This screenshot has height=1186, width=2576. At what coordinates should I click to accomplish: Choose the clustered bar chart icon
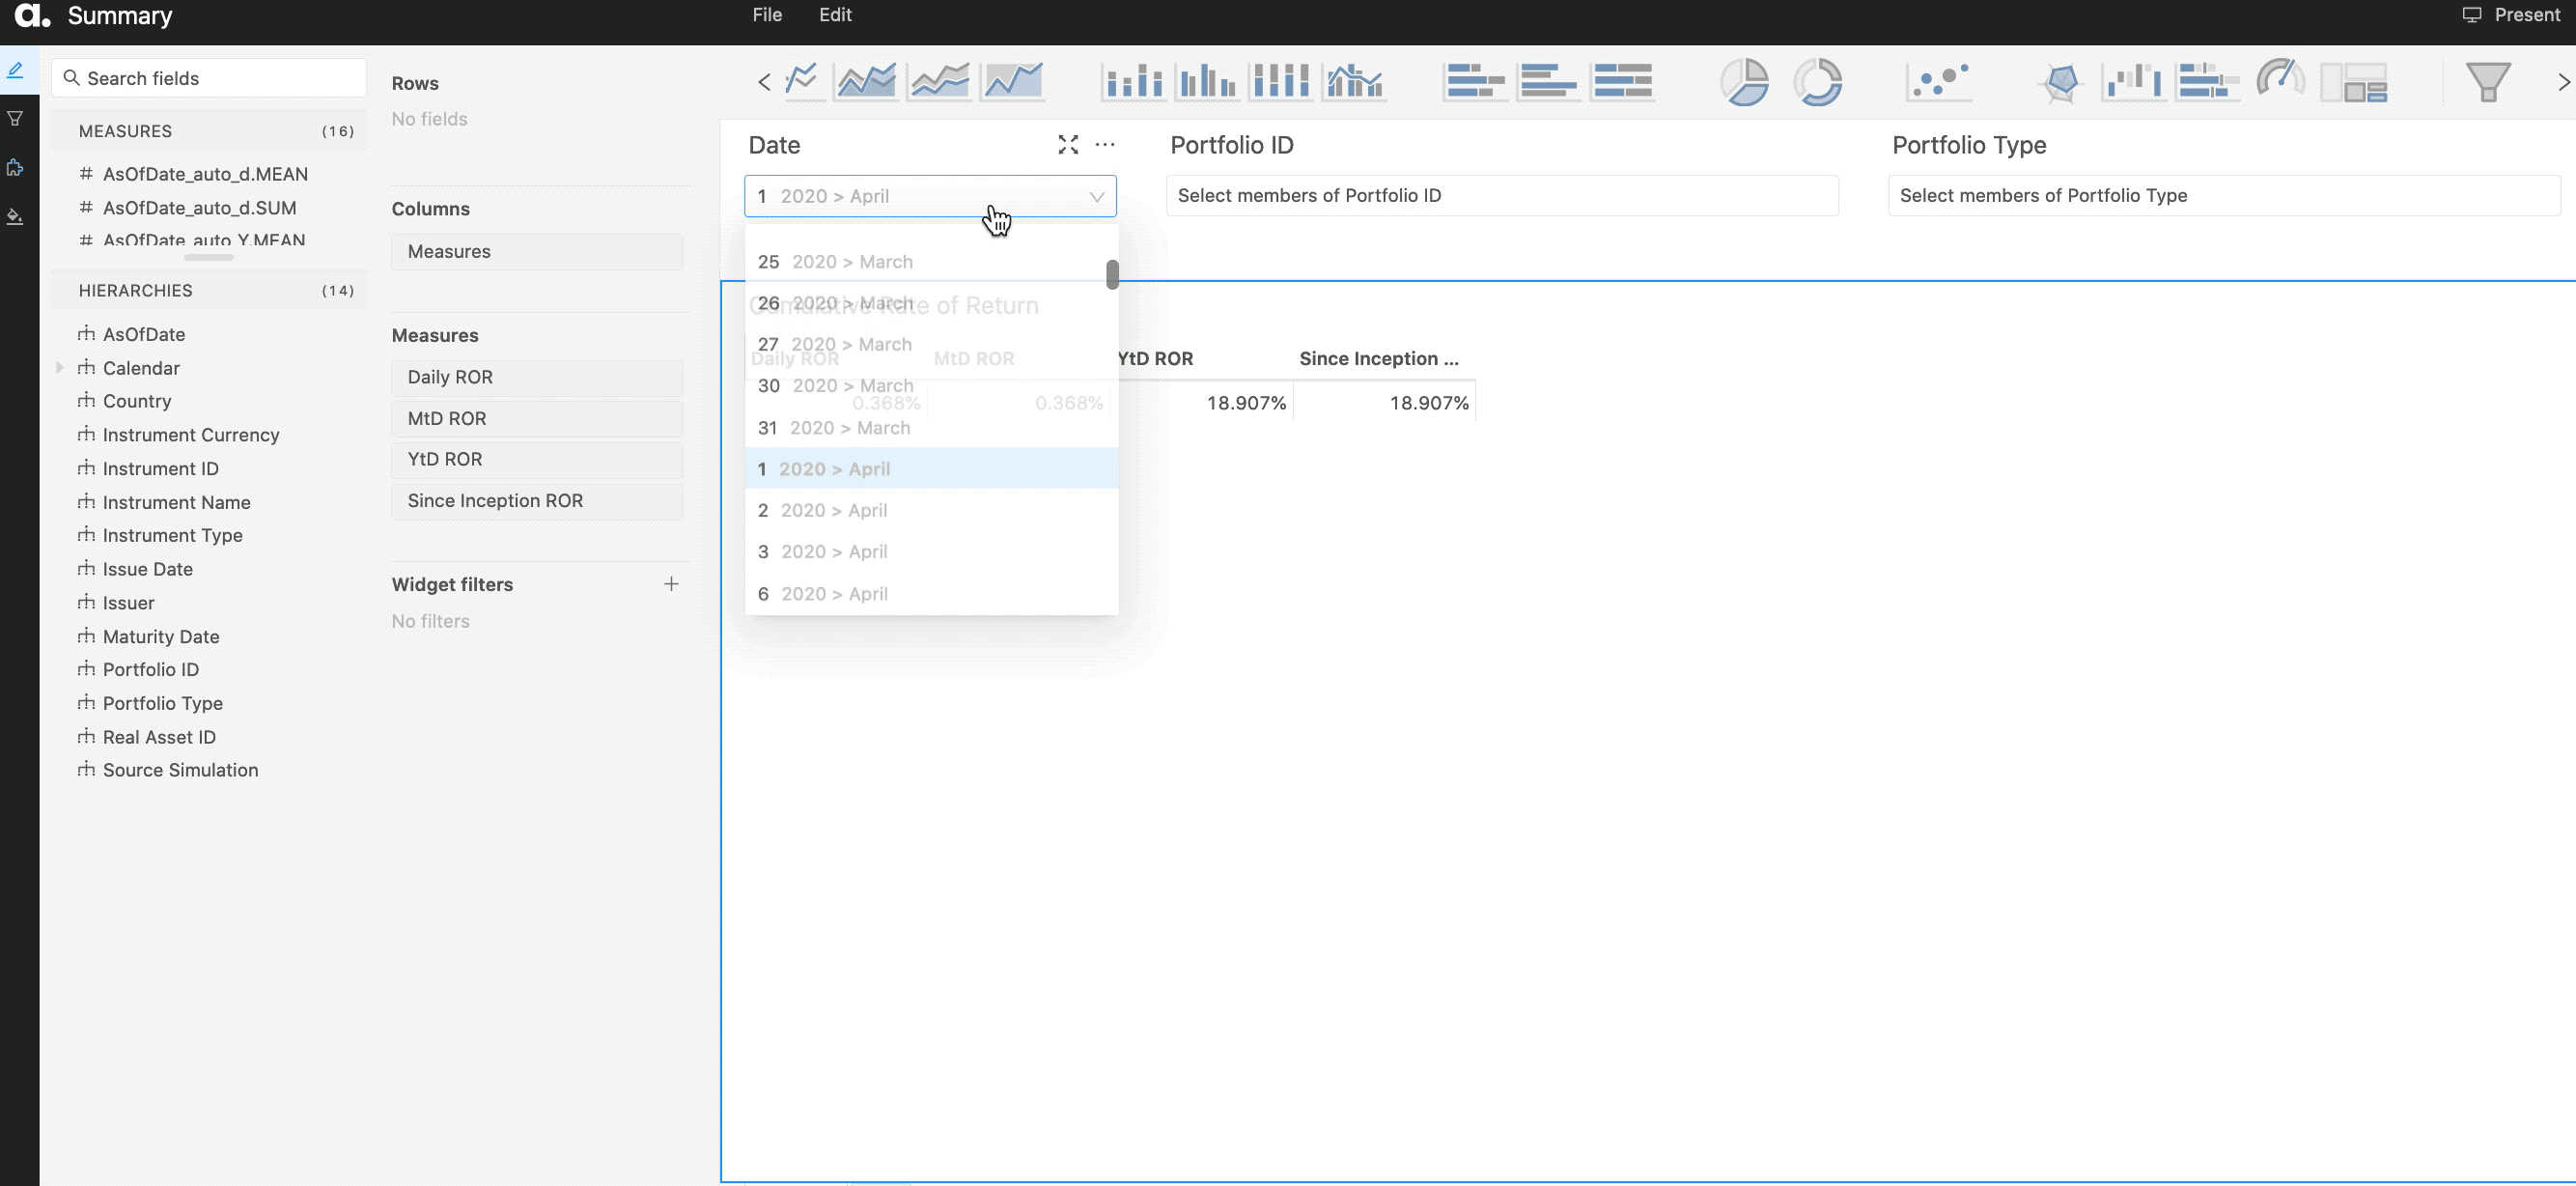1548,80
